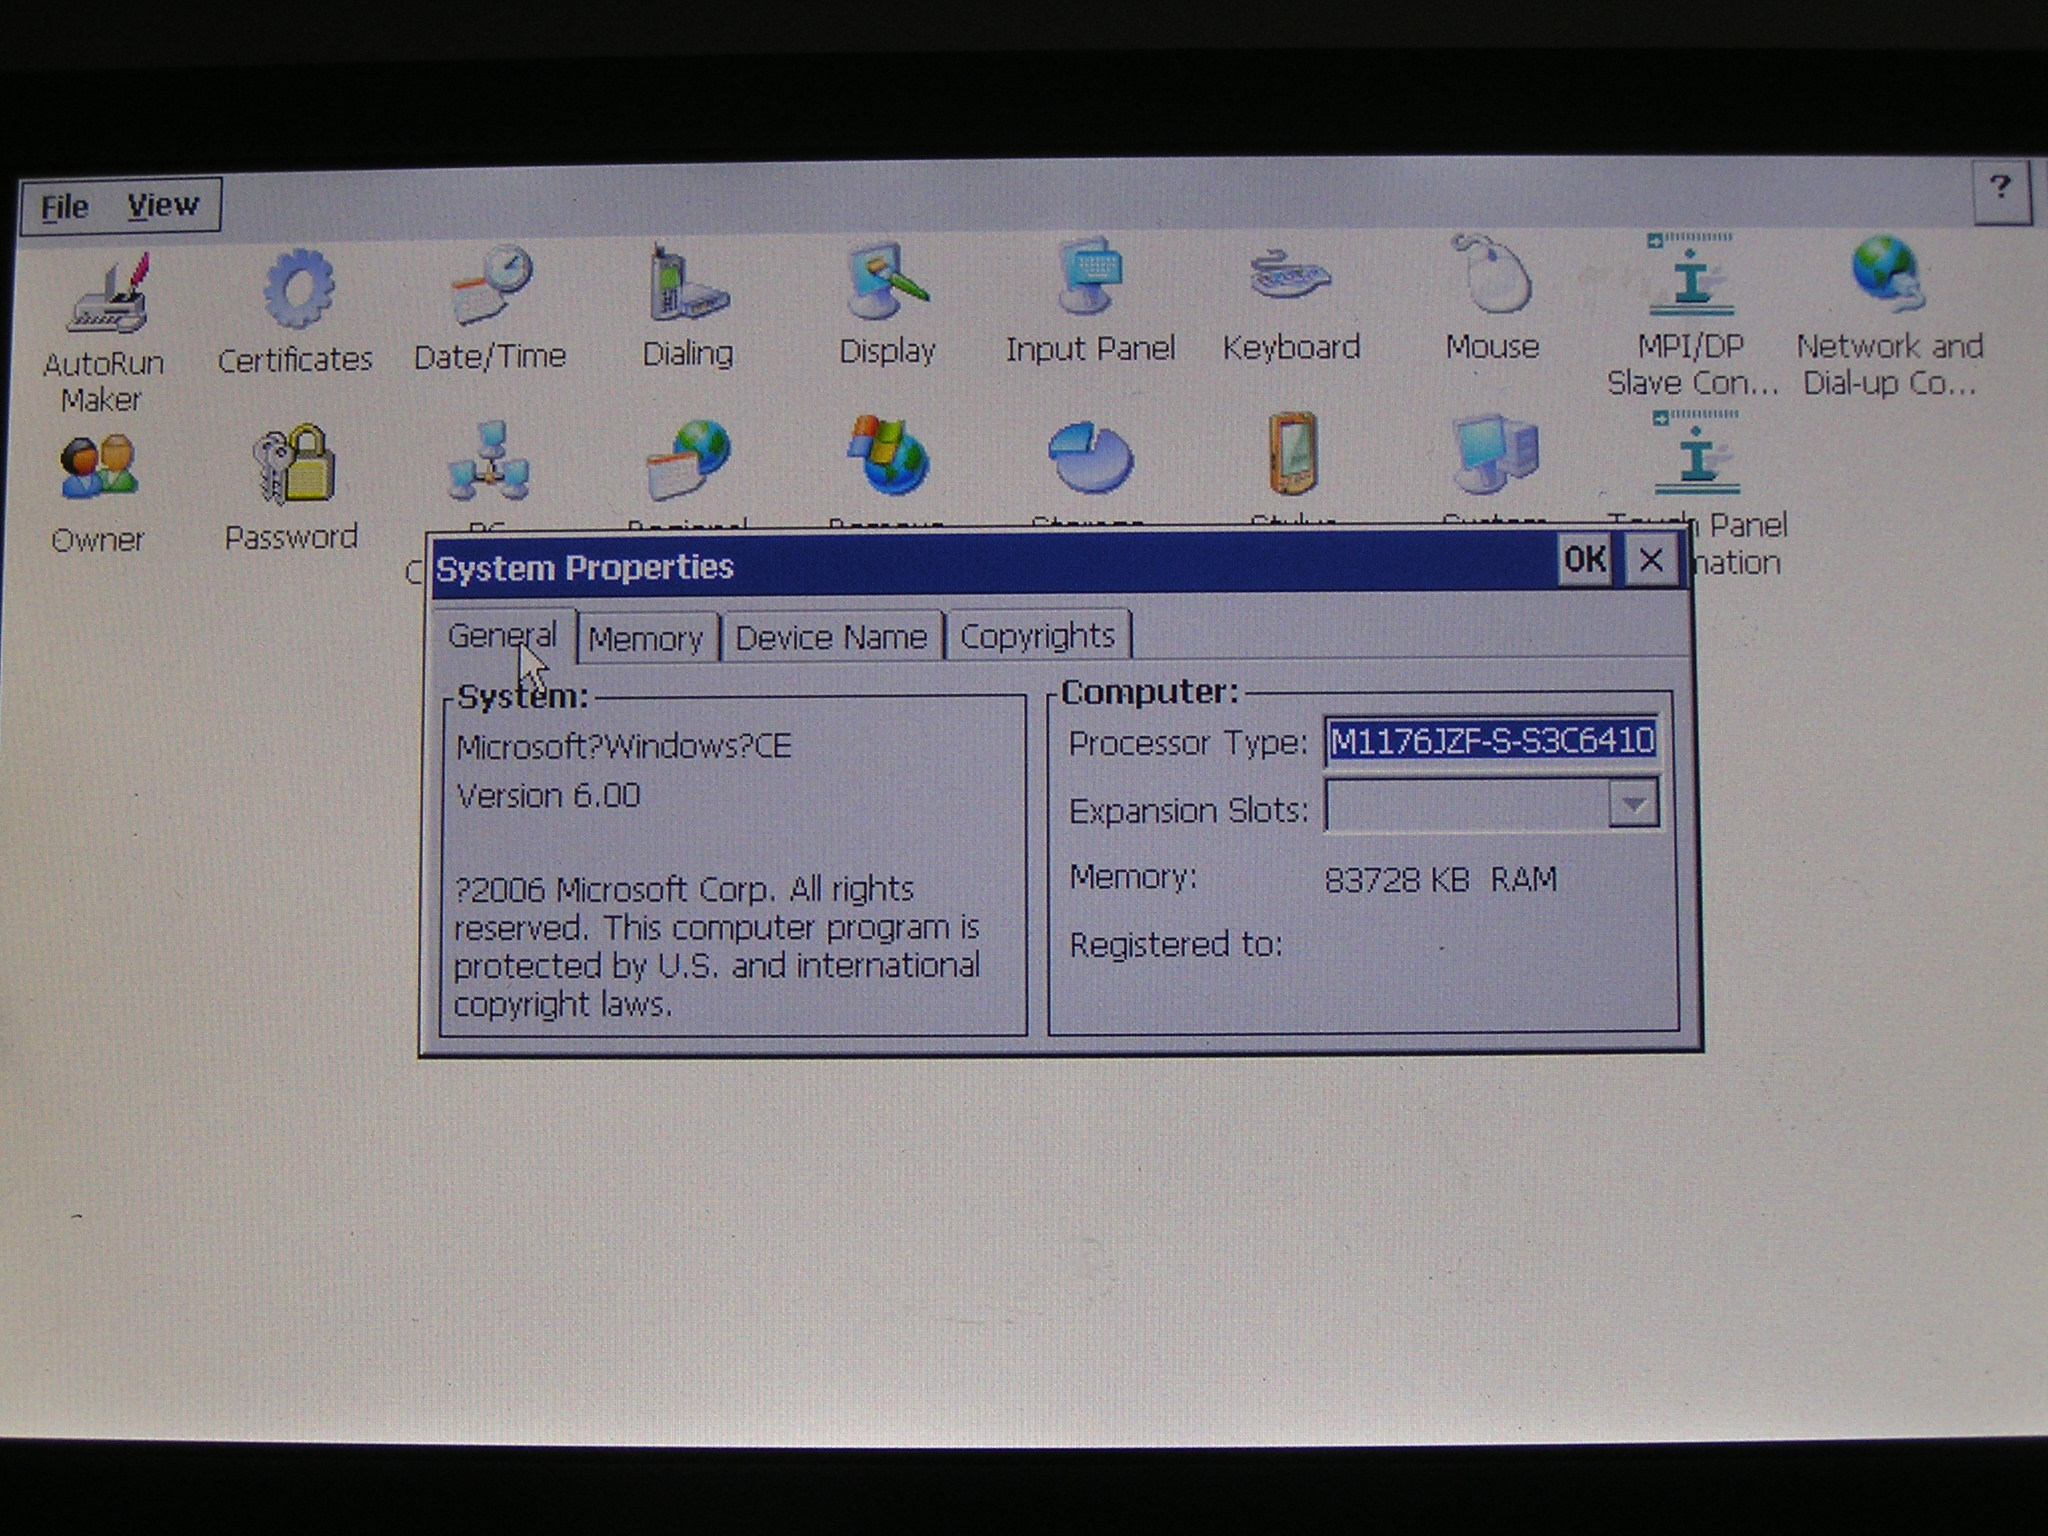2048x1536 pixels.
Task: Open the View menu
Action: [163, 206]
